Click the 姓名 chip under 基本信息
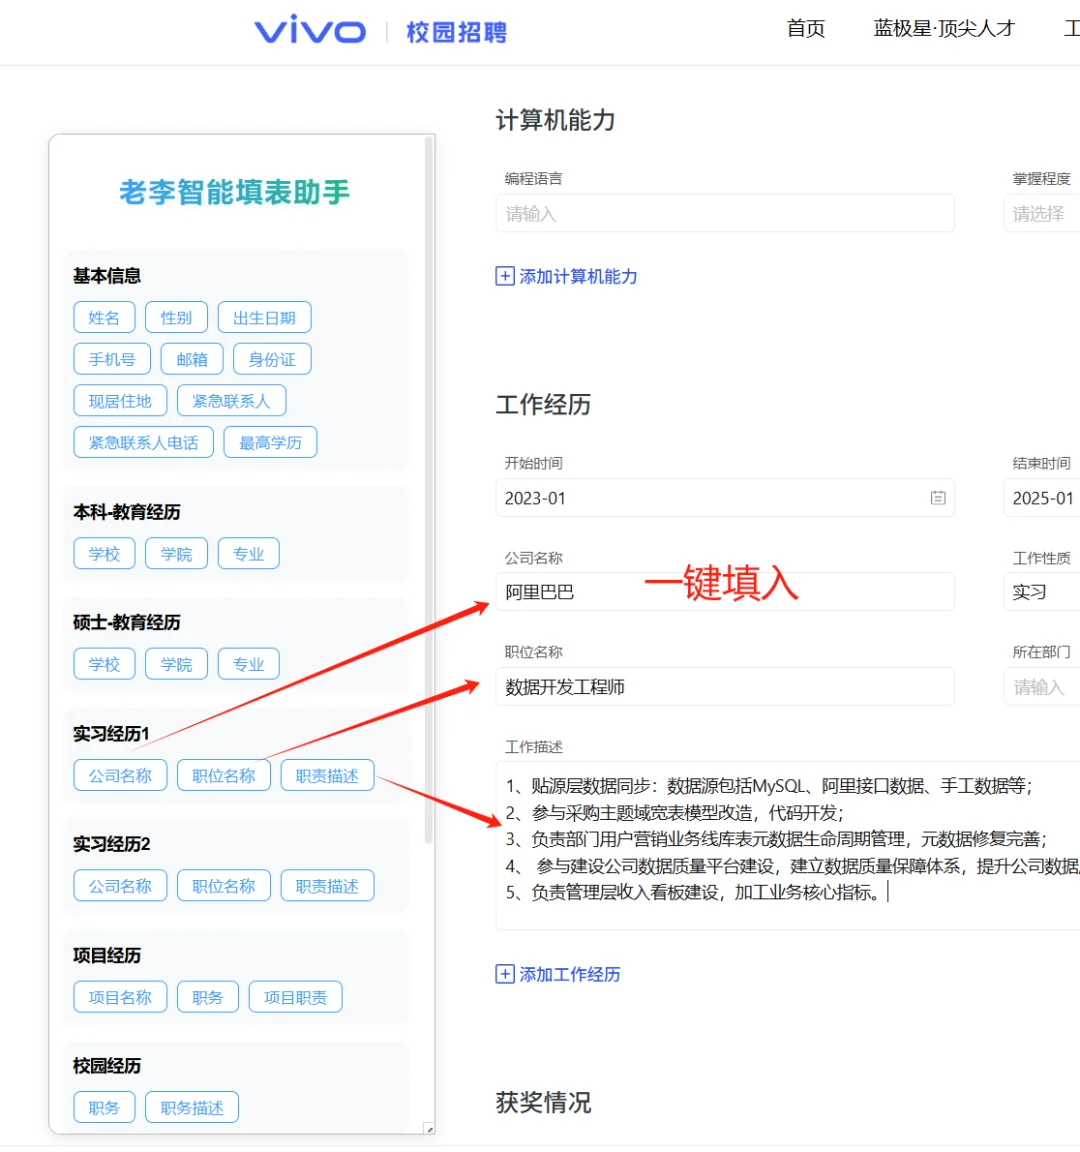Image resolution: width=1080 pixels, height=1152 pixels. (x=104, y=317)
